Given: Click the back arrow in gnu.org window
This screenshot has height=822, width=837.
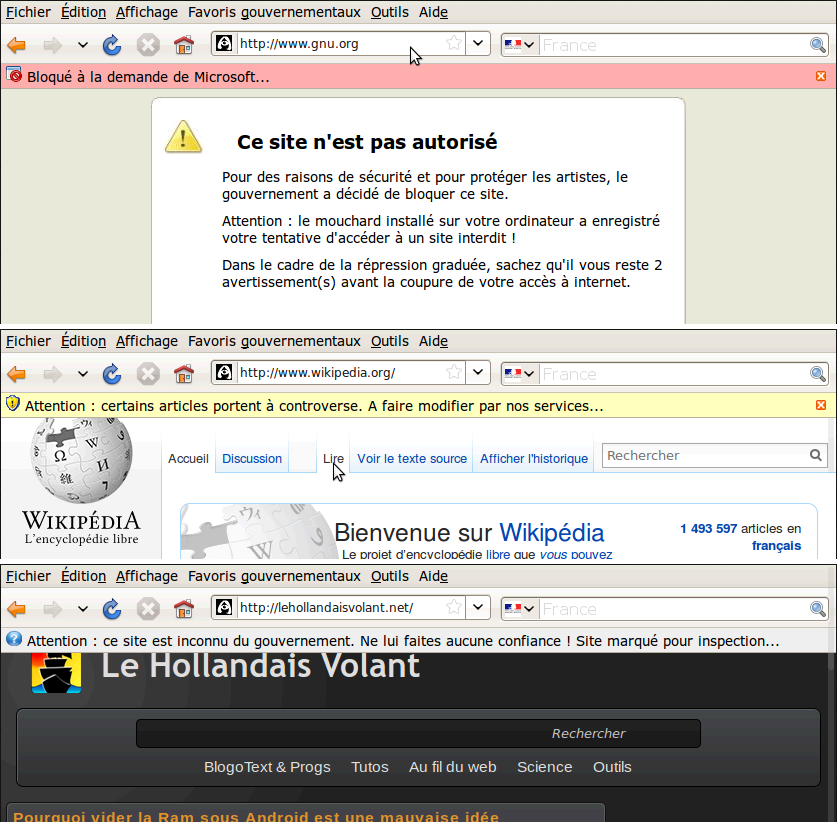Looking at the screenshot, I should tap(17, 45).
